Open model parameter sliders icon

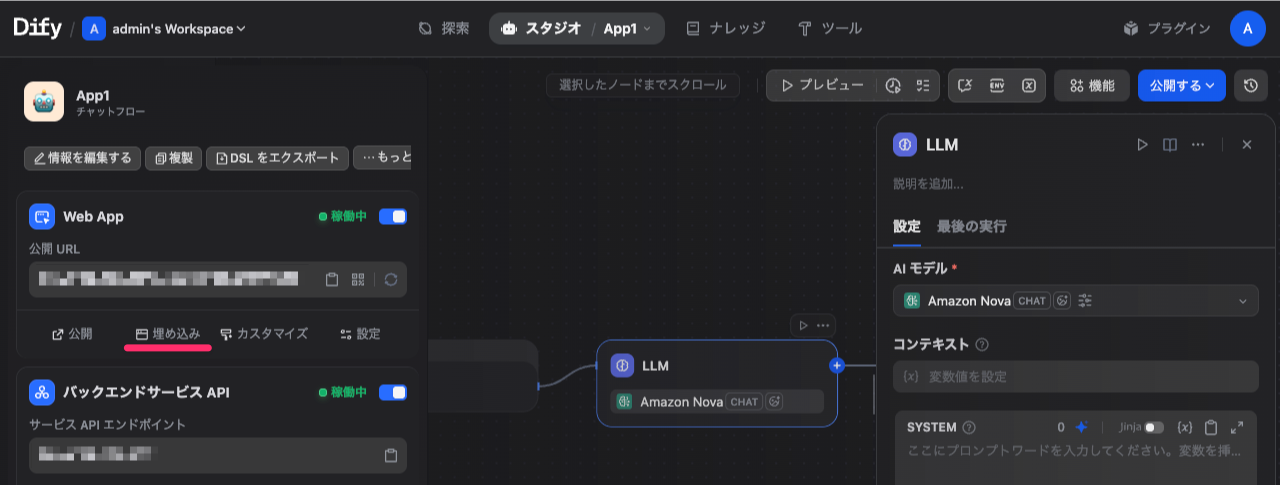pos(1086,301)
